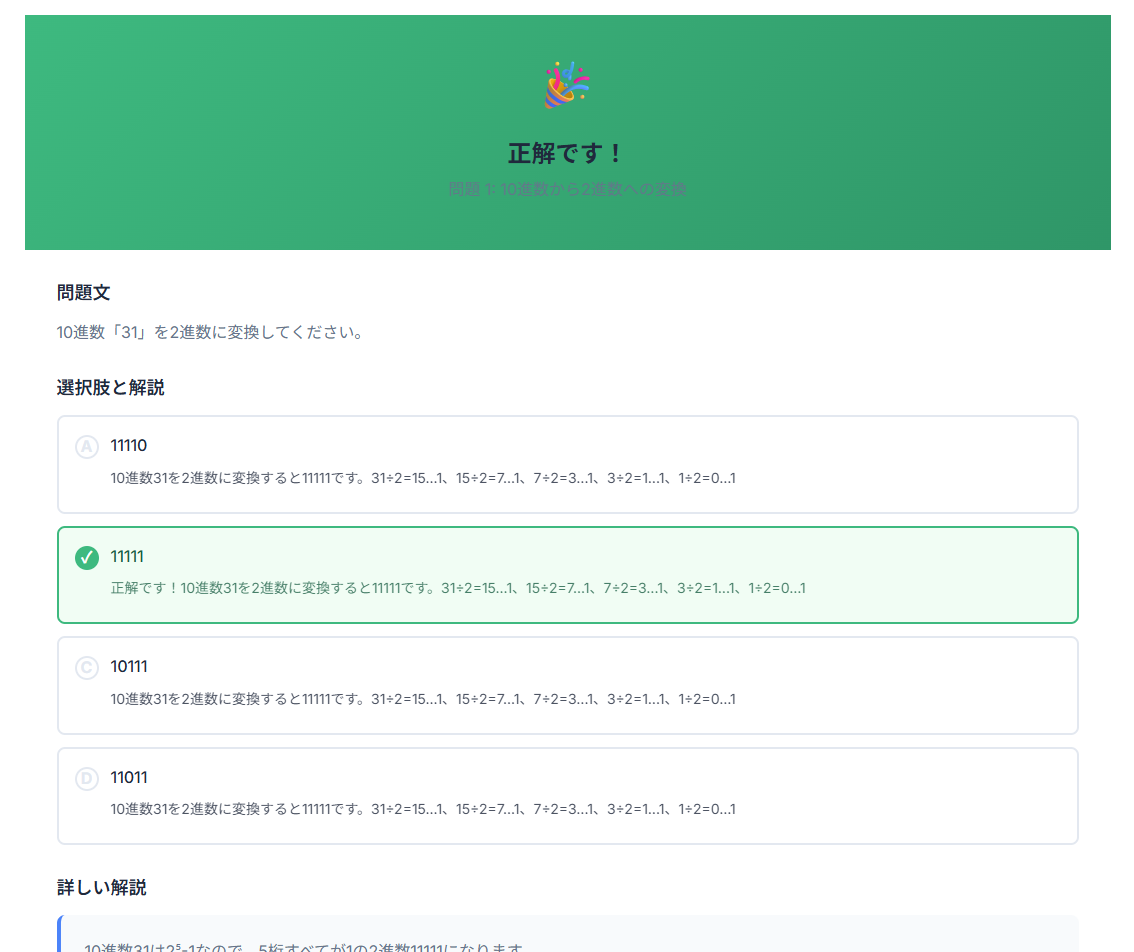The height and width of the screenshot is (952, 1134).
Task: Click the 問題 1 subtitle in the banner
Action: click(x=567, y=190)
